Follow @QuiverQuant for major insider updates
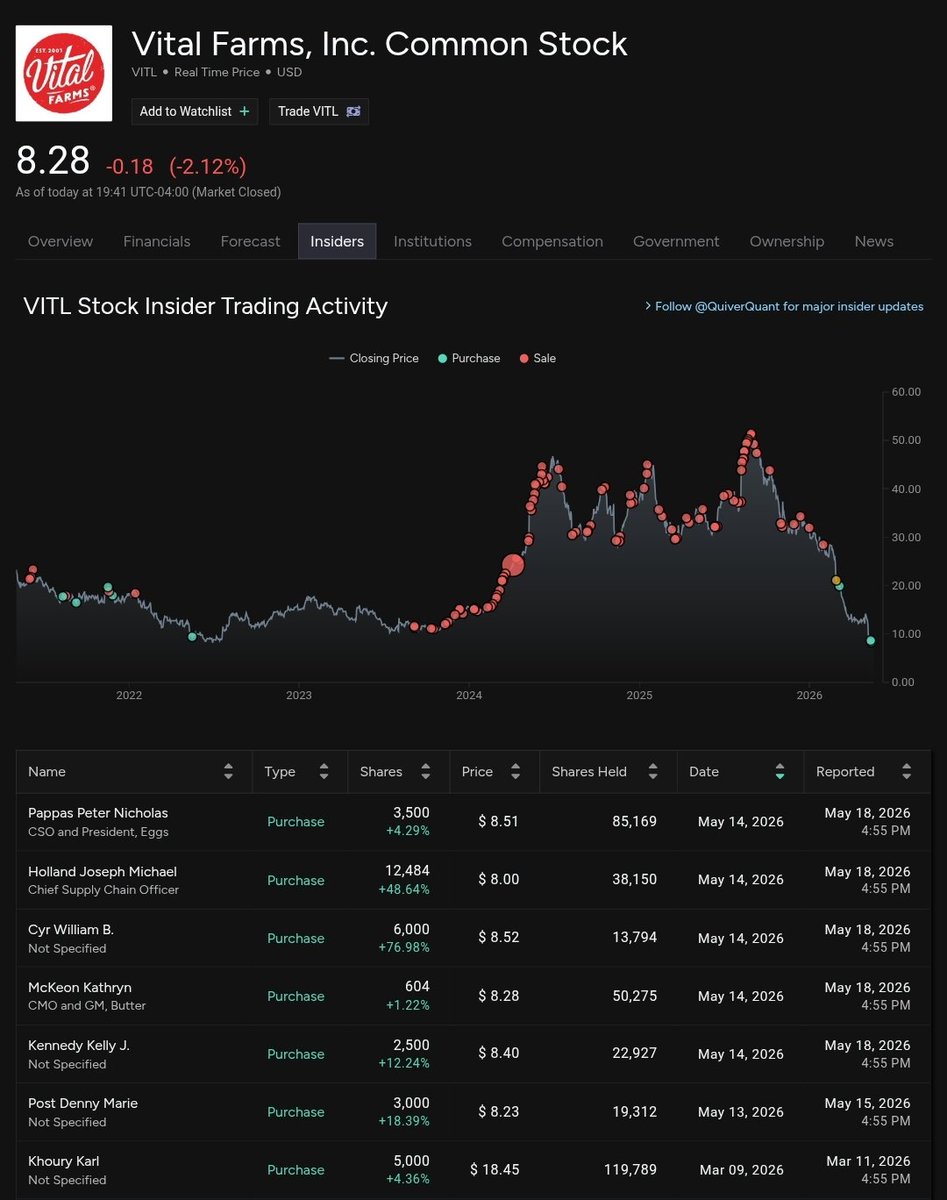 [x=784, y=306]
